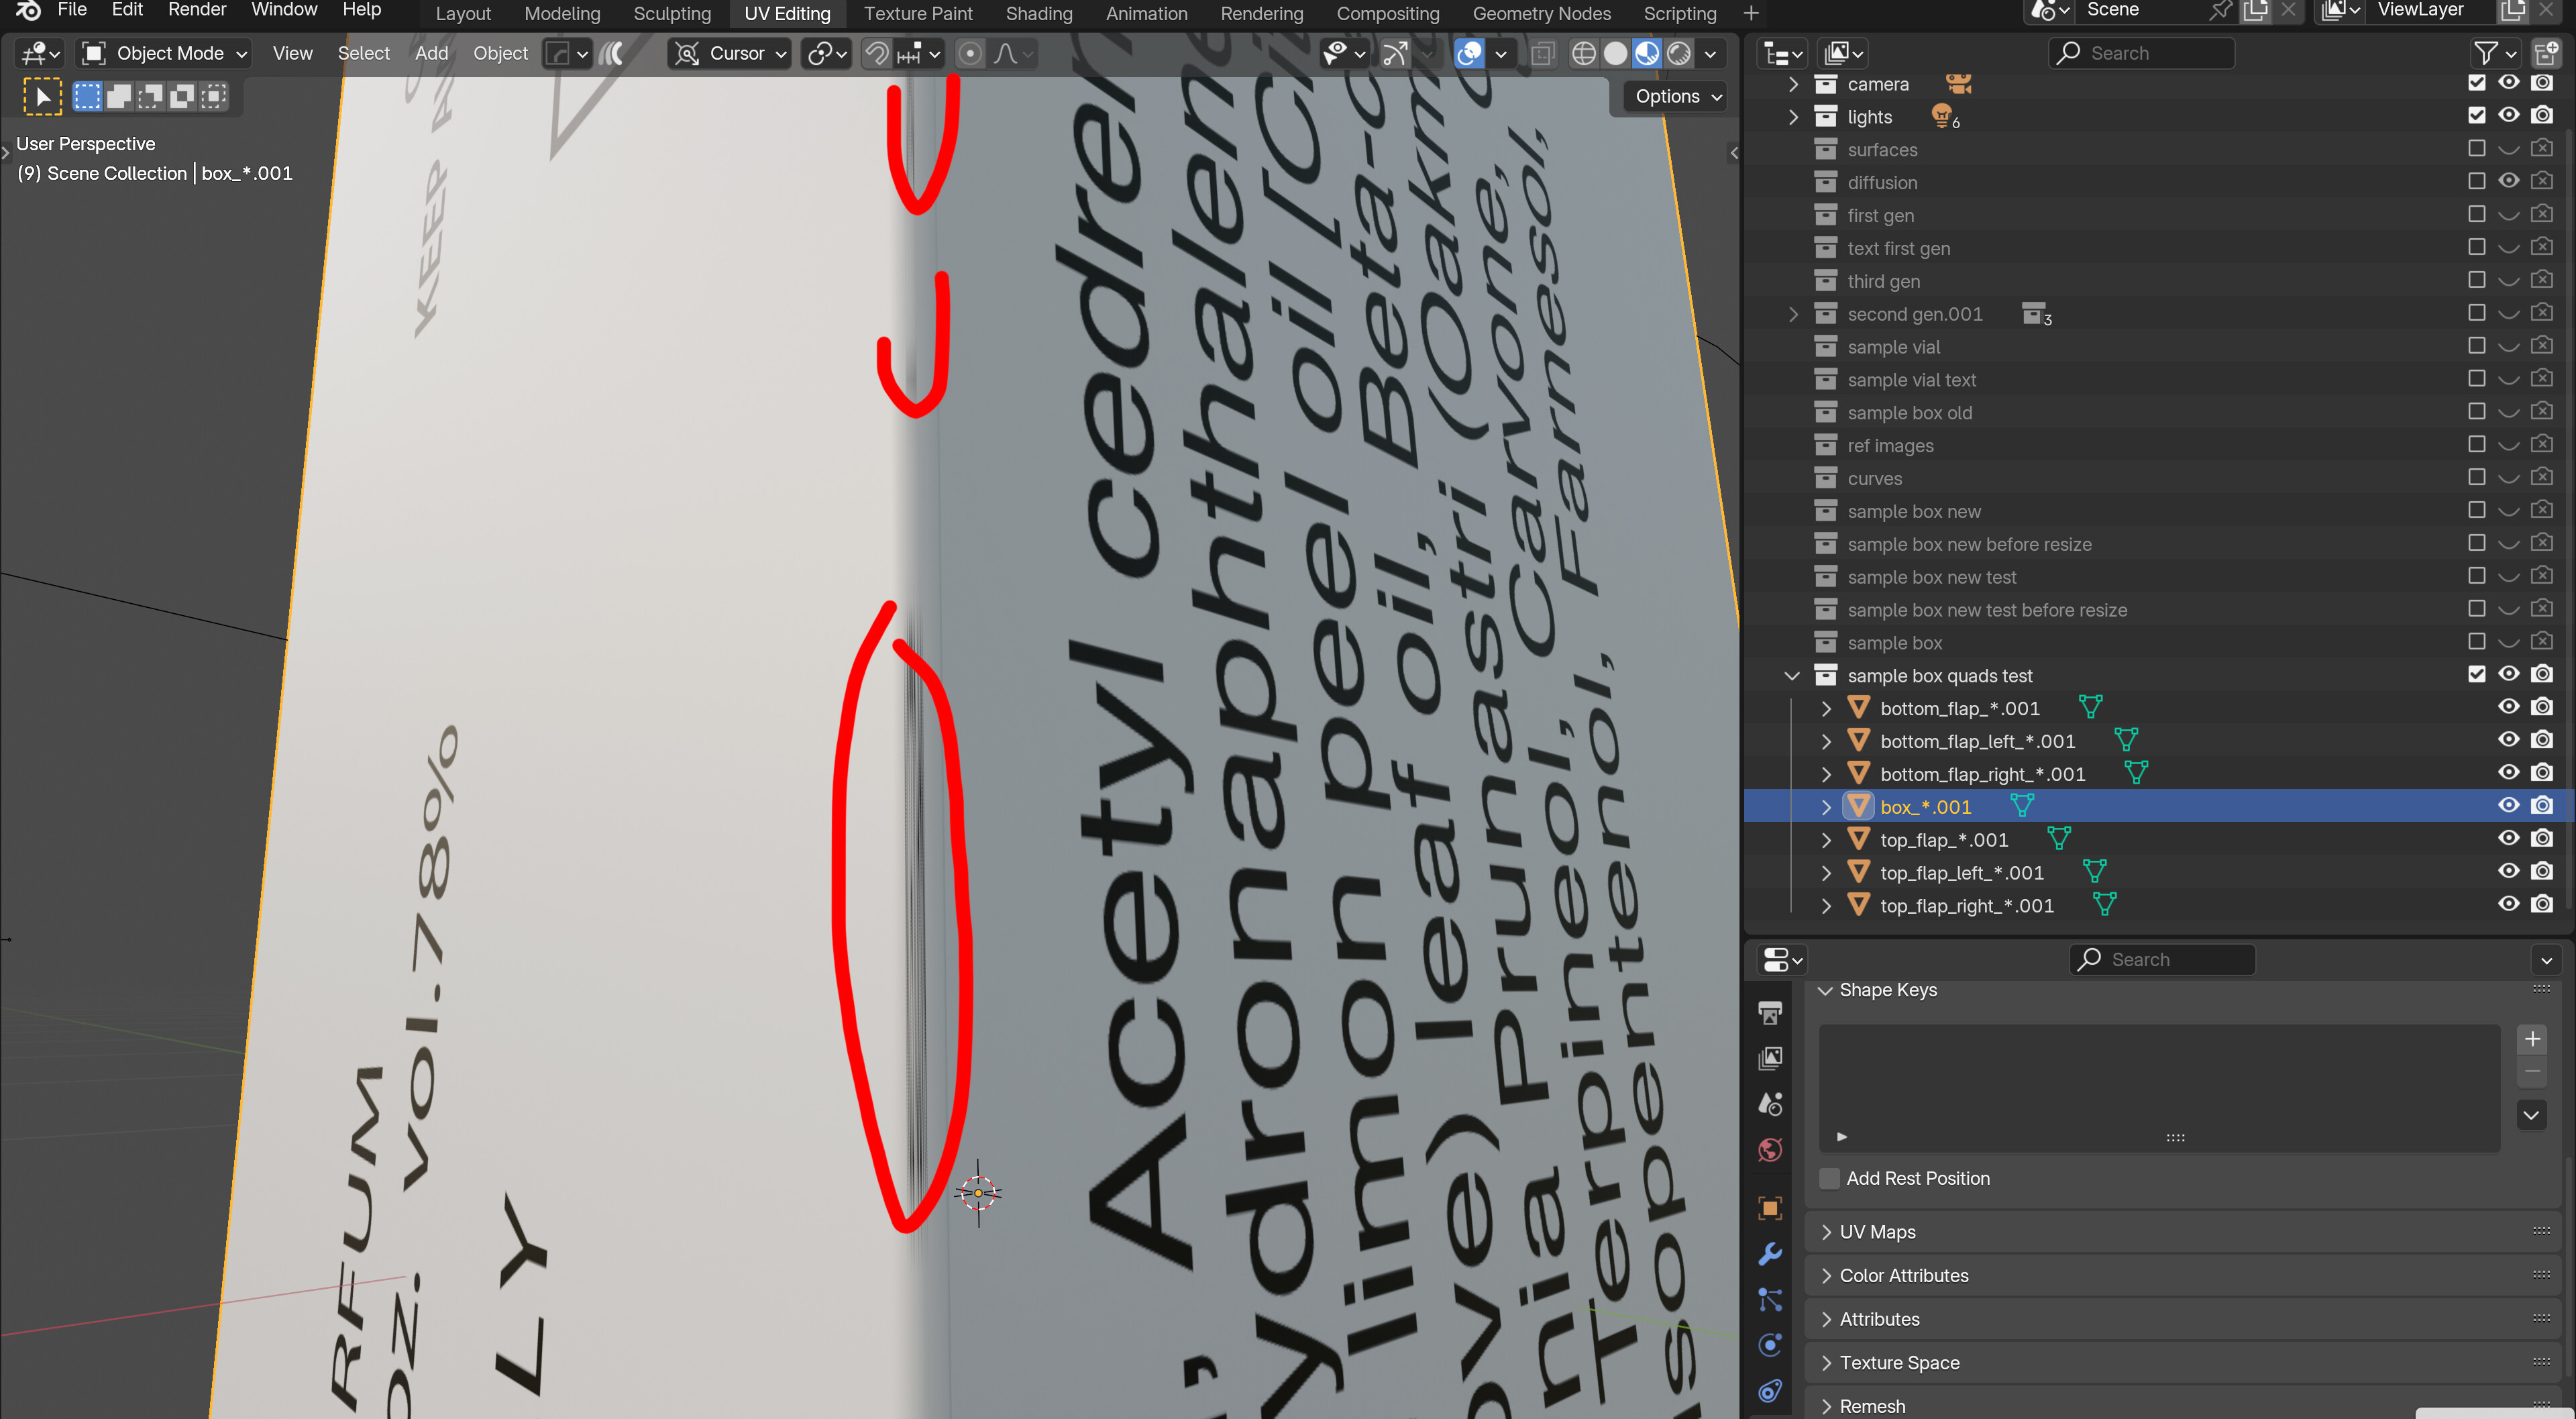Switch to the Geometry Nodes workspace

tap(1541, 14)
